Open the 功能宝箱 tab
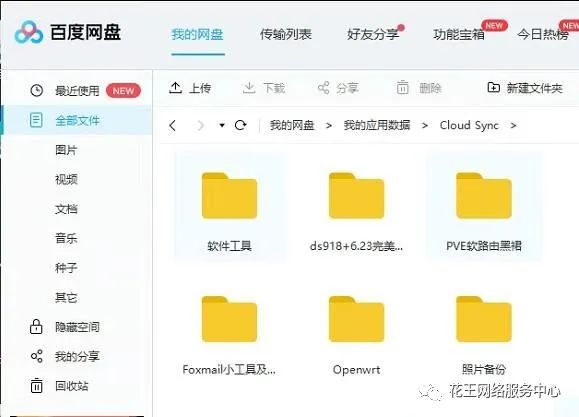 [x=459, y=34]
